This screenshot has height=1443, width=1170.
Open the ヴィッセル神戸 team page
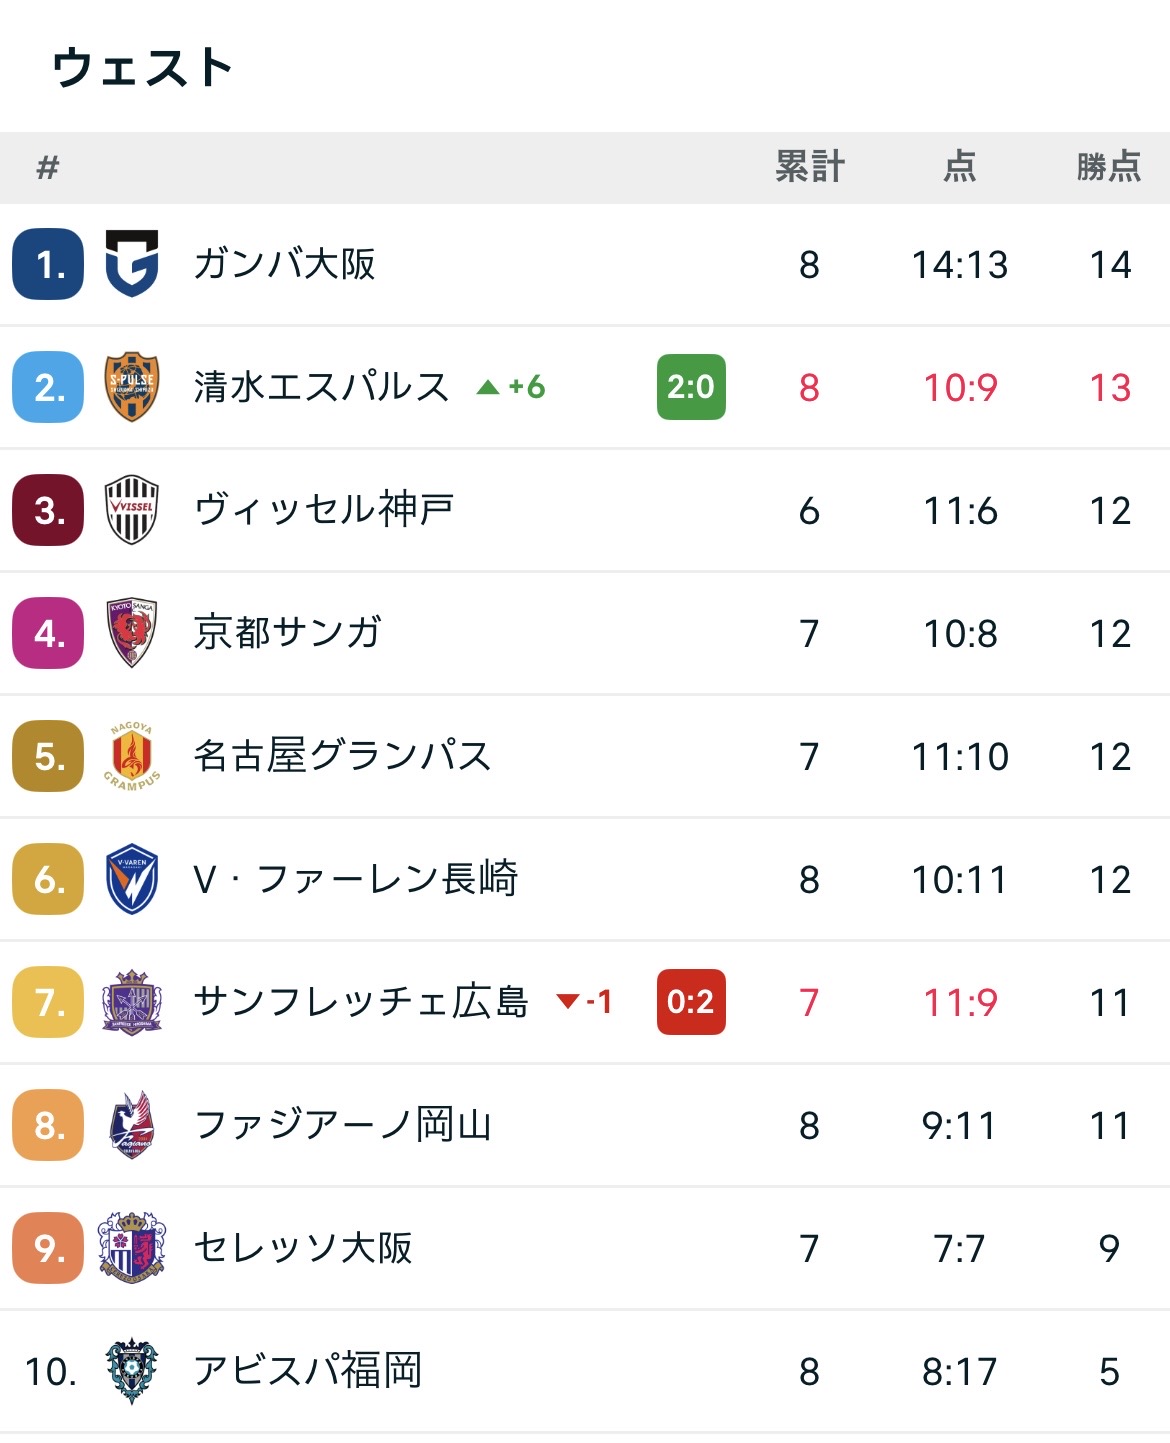[x=324, y=510]
